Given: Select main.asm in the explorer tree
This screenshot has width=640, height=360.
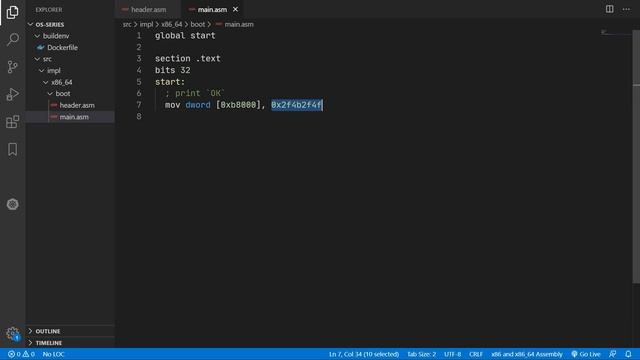Looking at the screenshot, I should click(70, 117).
